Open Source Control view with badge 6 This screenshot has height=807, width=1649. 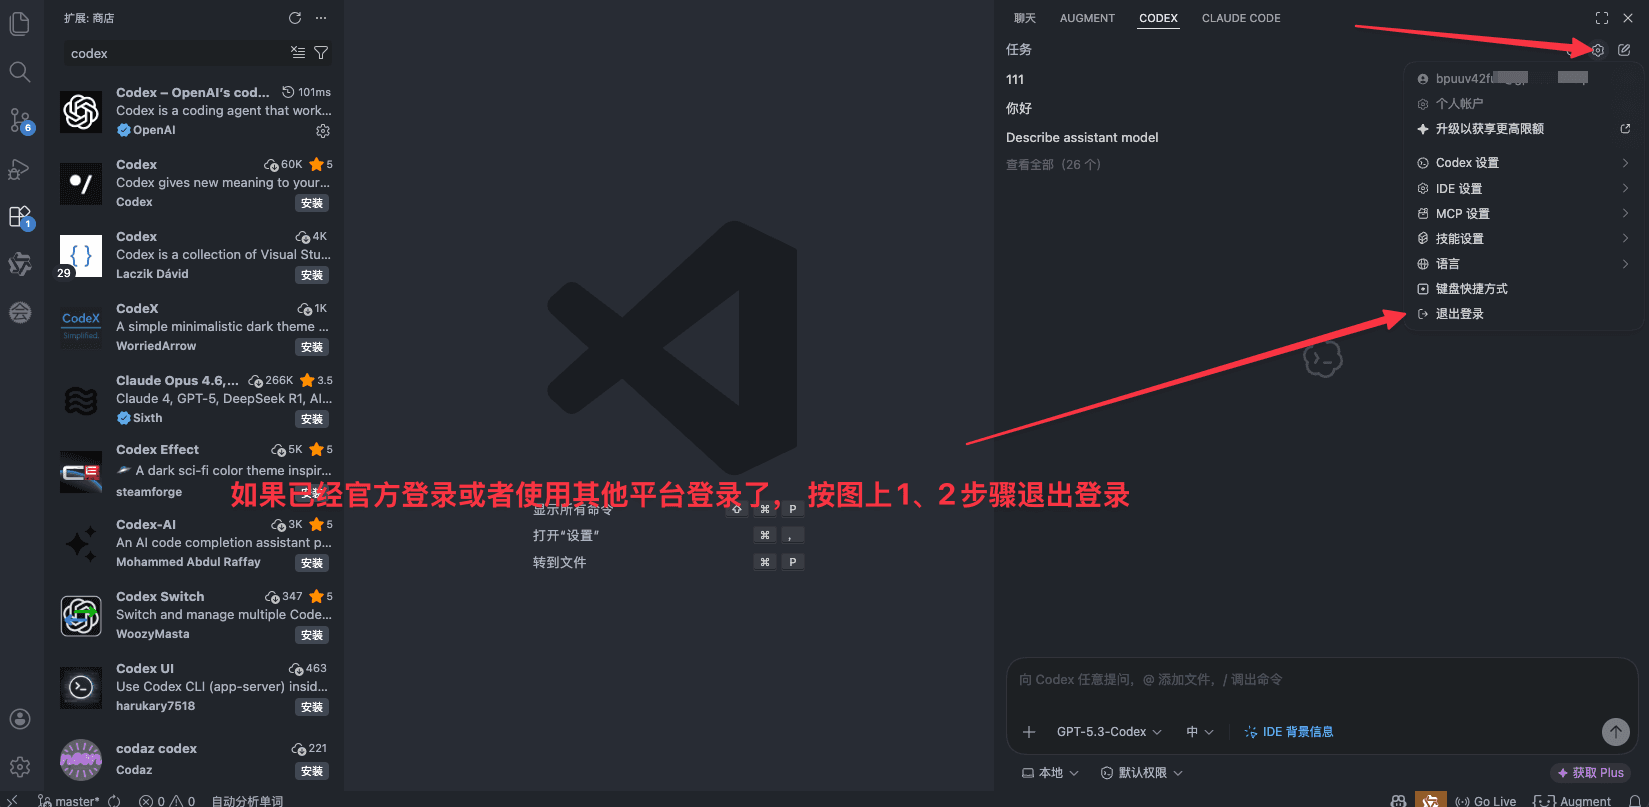(19, 121)
